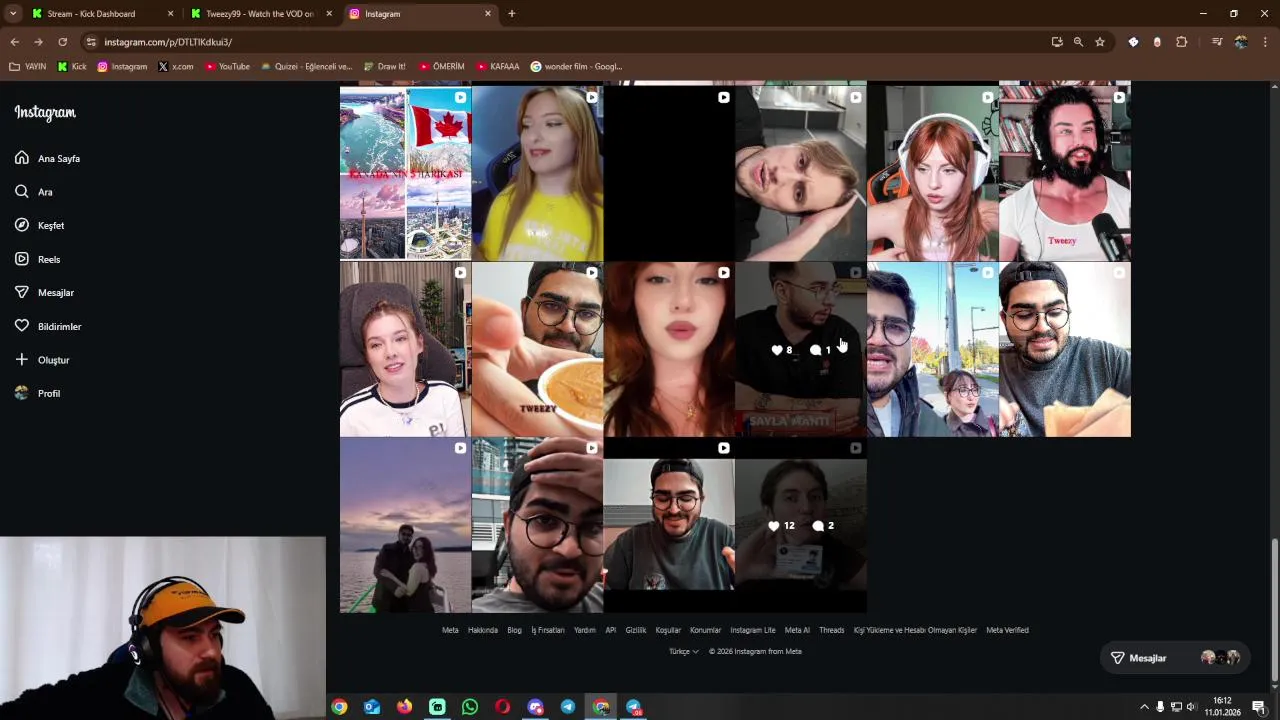Open the Canada flag reel thumbnail
1280x720 pixels.
click(x=405, y=173)
